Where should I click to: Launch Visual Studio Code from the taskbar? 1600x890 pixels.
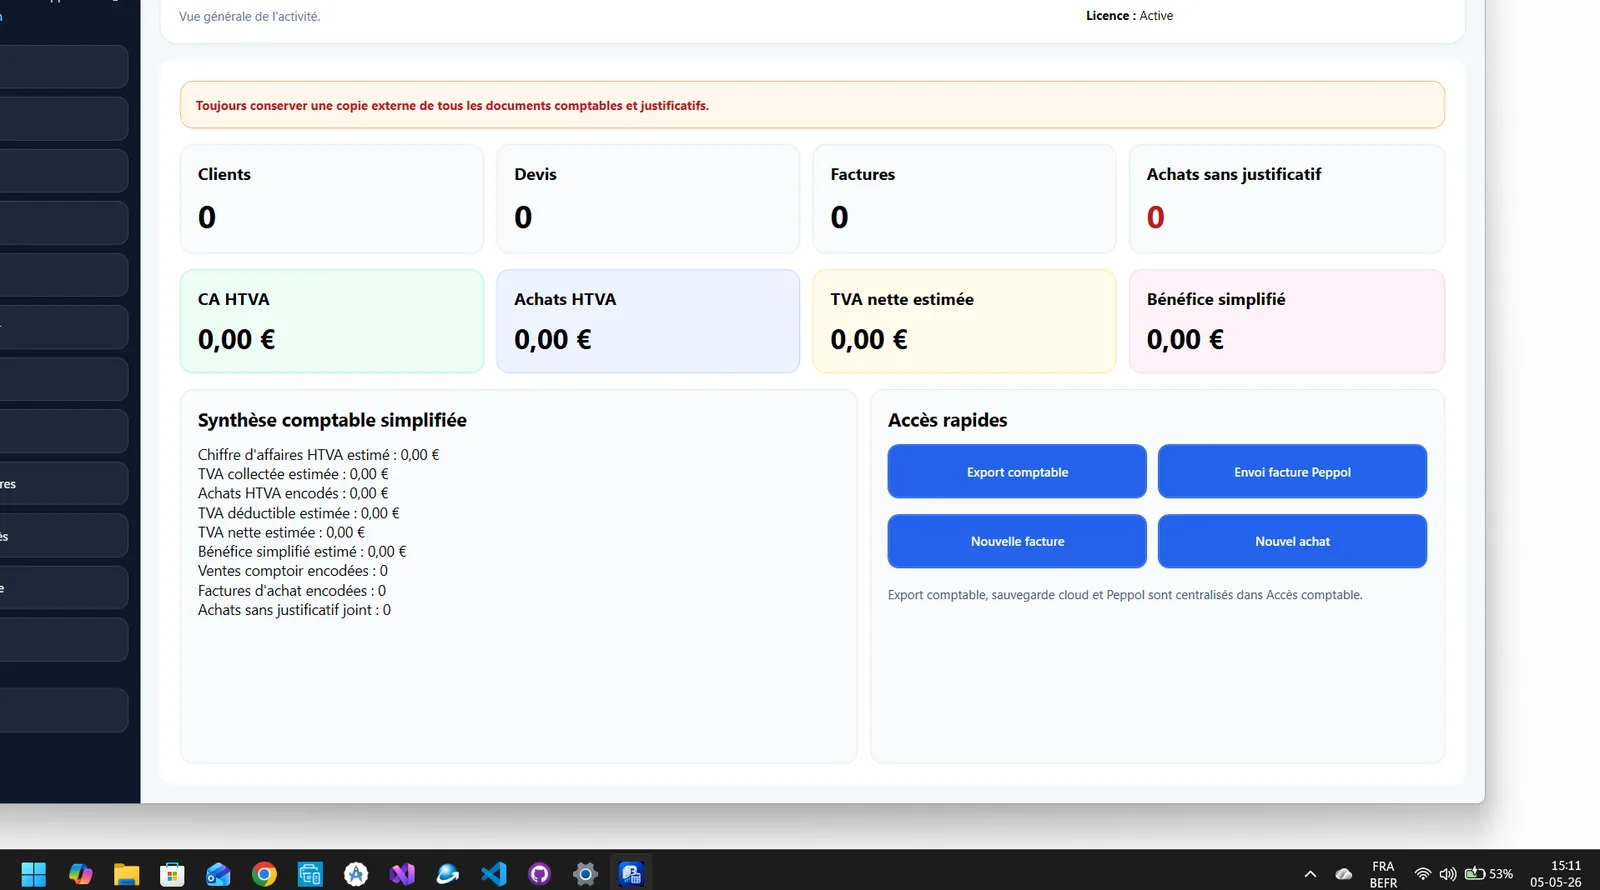[x=494, y=874]
